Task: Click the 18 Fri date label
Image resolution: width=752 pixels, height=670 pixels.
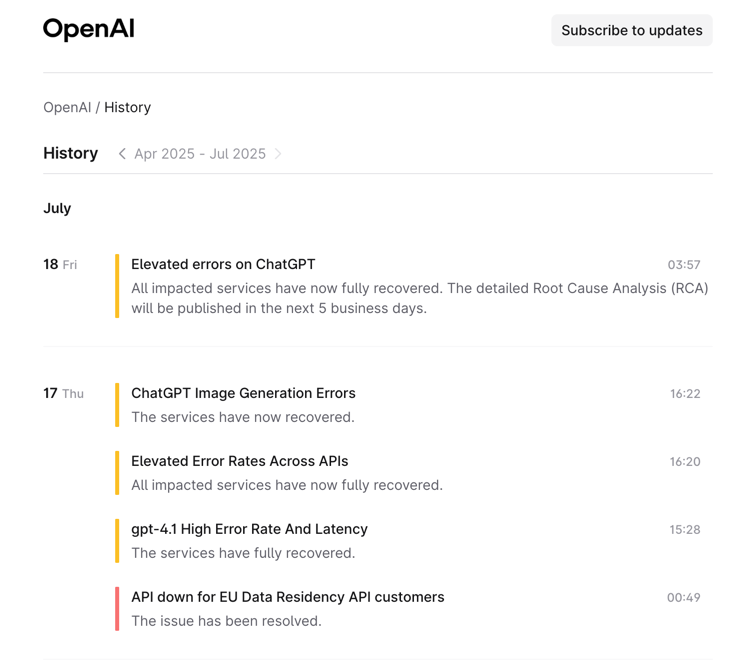Action: click(60, 264)
